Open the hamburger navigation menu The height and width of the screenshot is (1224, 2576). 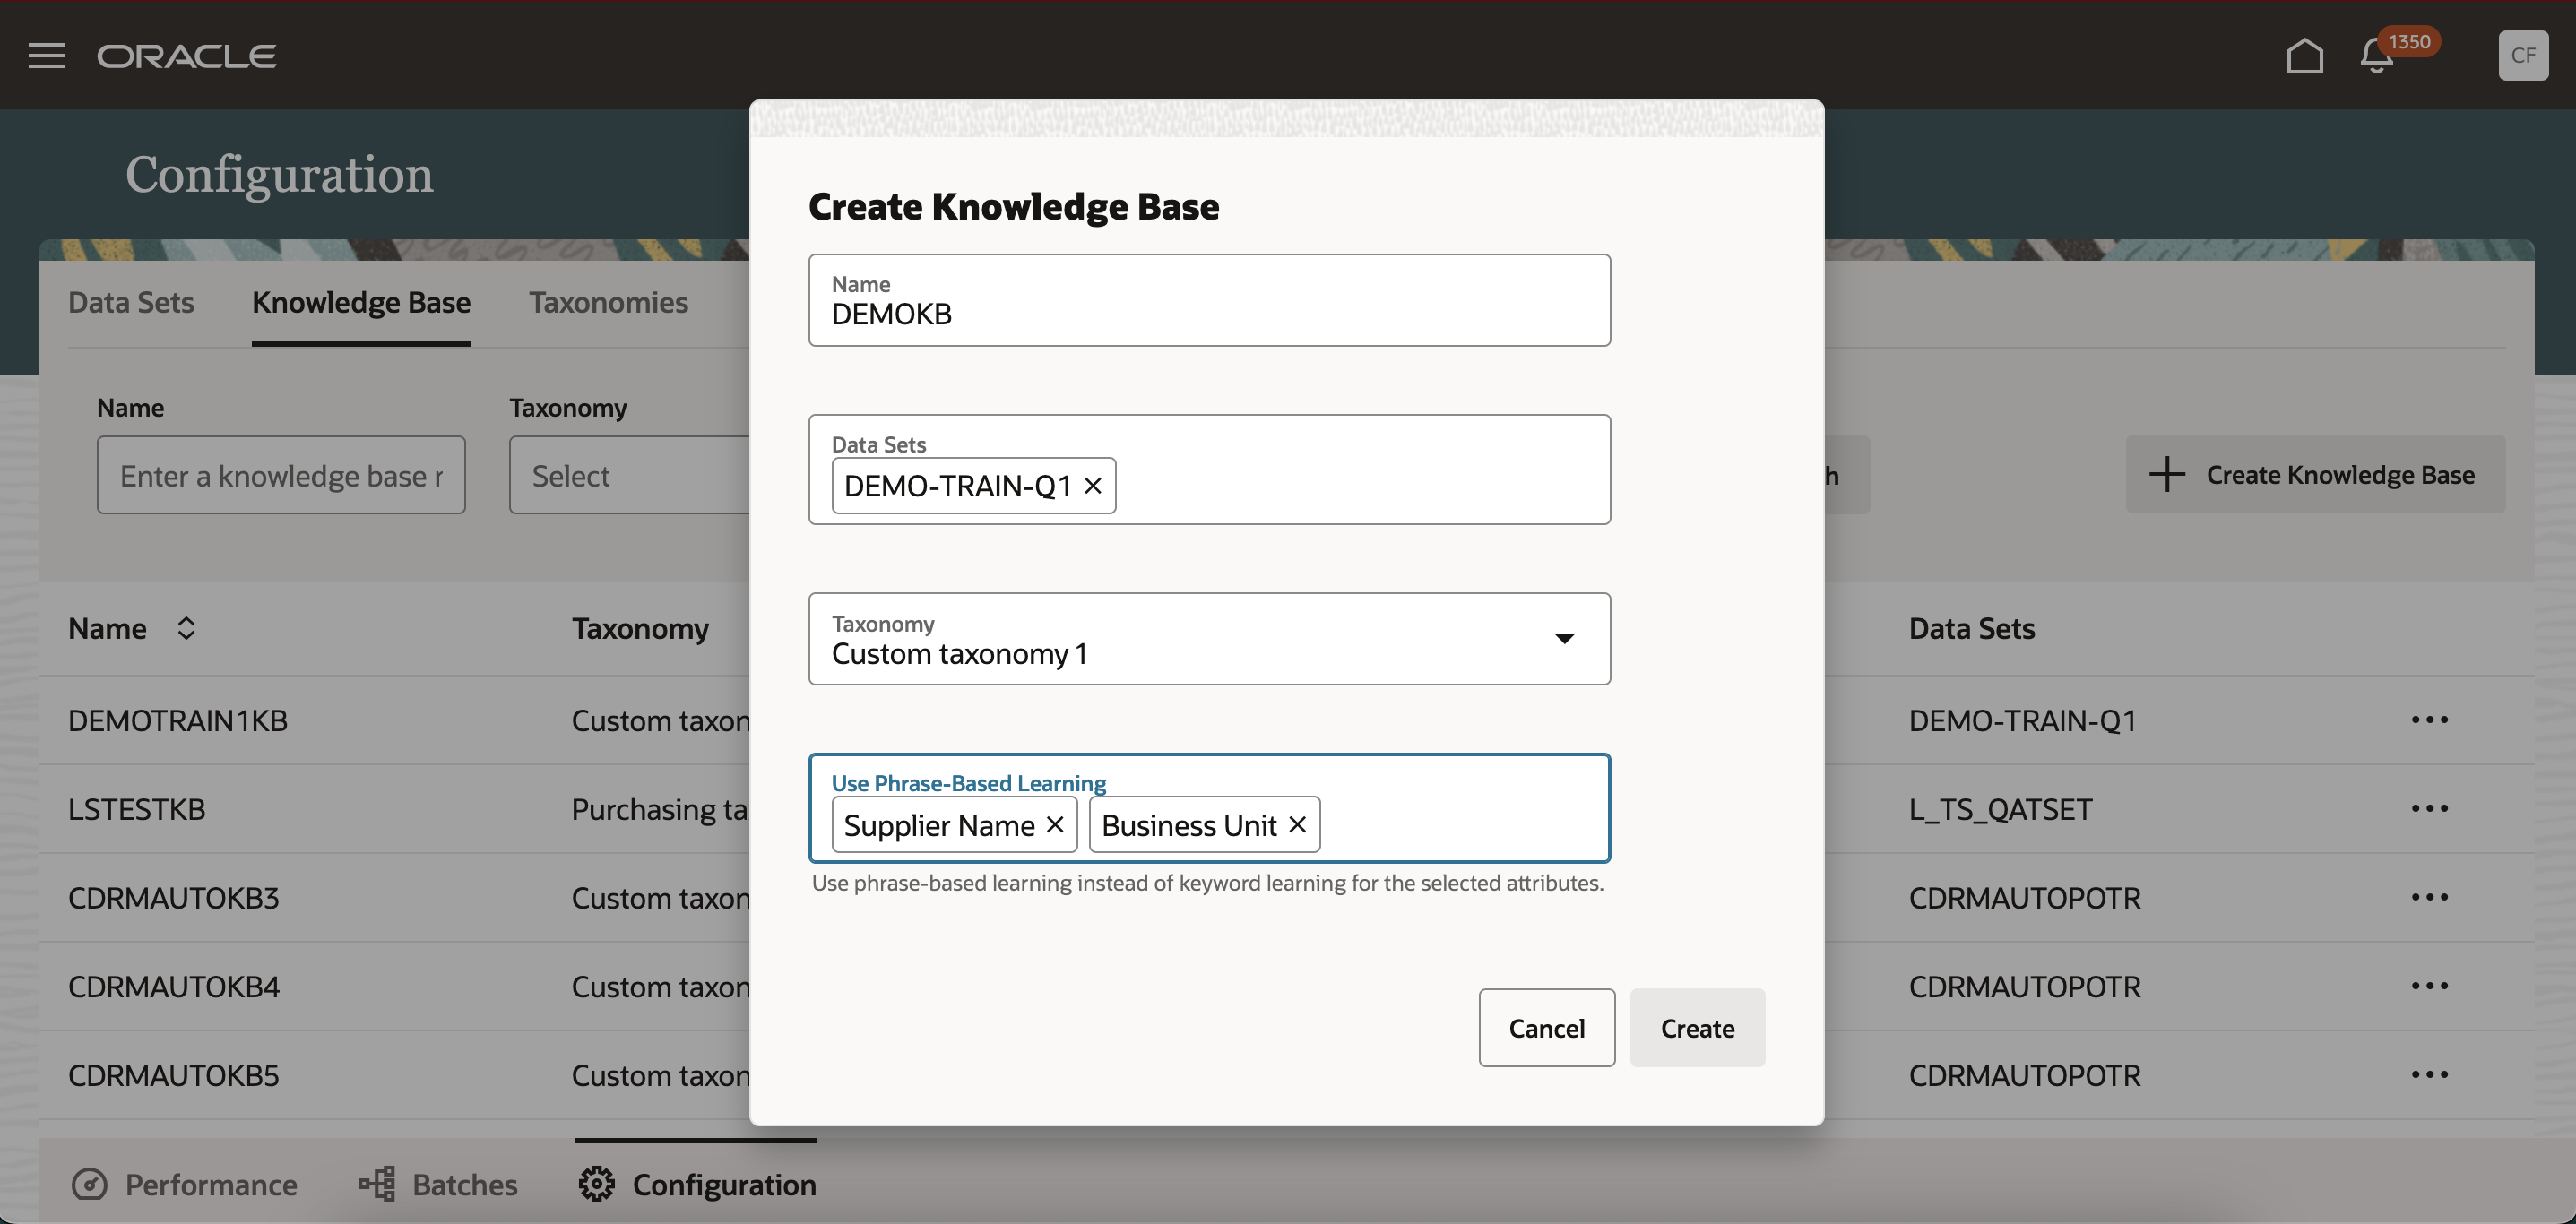tap(46, 56)
